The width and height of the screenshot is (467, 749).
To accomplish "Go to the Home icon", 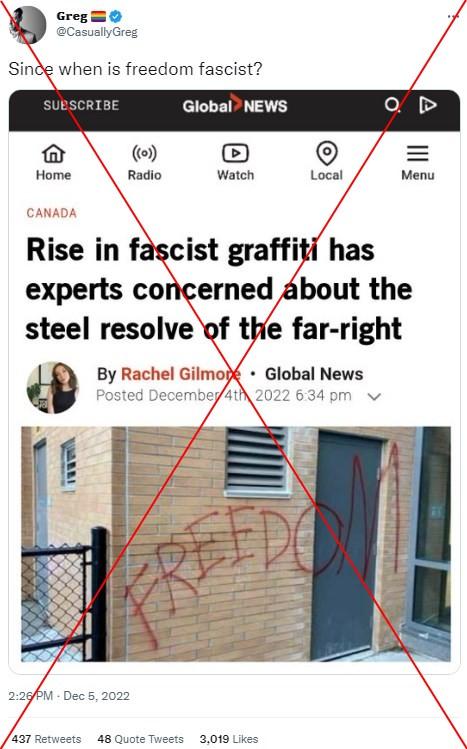I will click(53, 154).
